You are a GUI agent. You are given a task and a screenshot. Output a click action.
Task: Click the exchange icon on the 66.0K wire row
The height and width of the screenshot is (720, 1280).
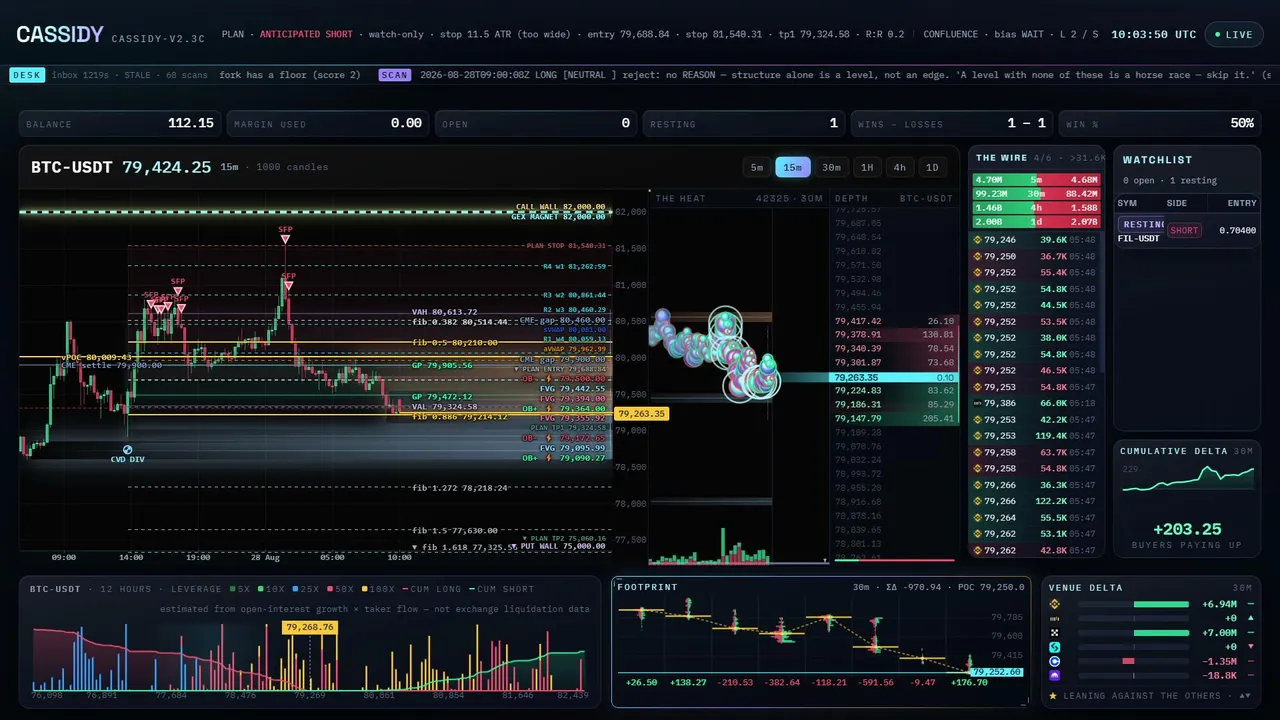978,403
